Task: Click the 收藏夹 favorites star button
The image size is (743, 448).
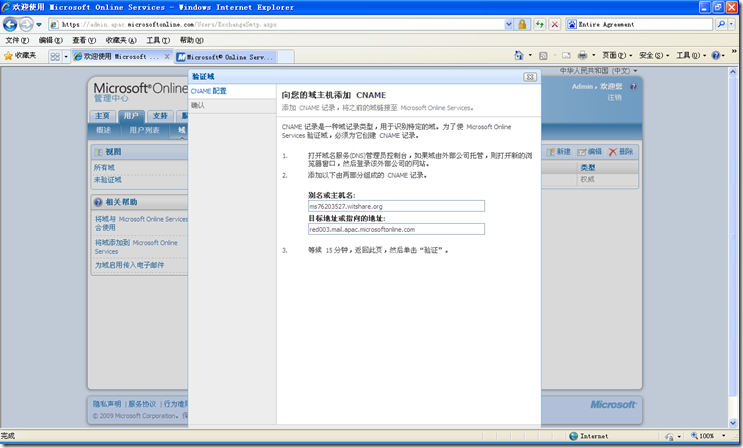Action: coord(20,56)
